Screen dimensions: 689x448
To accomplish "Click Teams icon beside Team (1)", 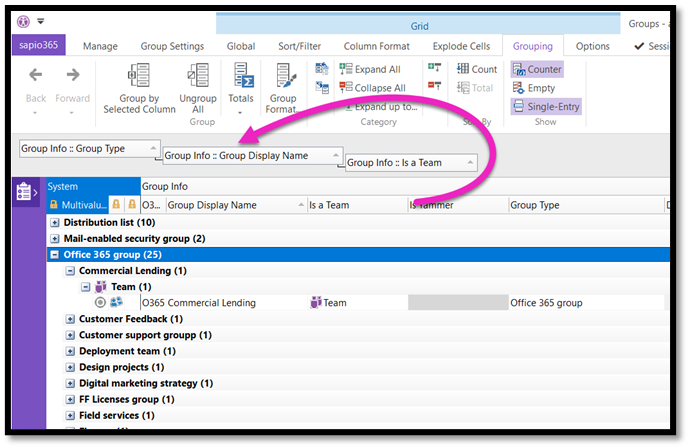I will pos(101,287).
